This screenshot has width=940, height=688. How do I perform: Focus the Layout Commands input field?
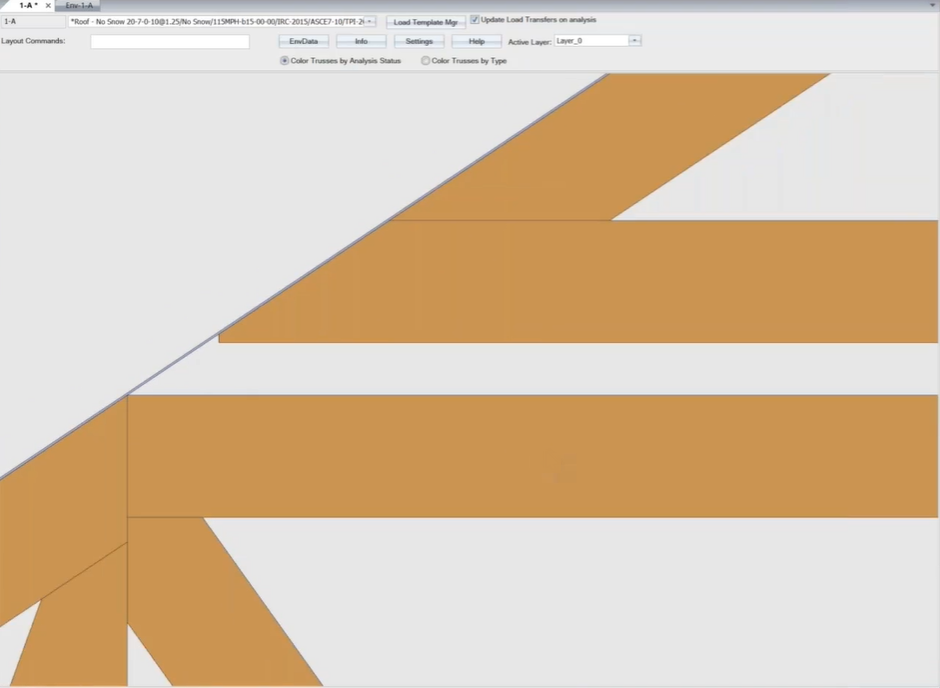tap(169, 42)
